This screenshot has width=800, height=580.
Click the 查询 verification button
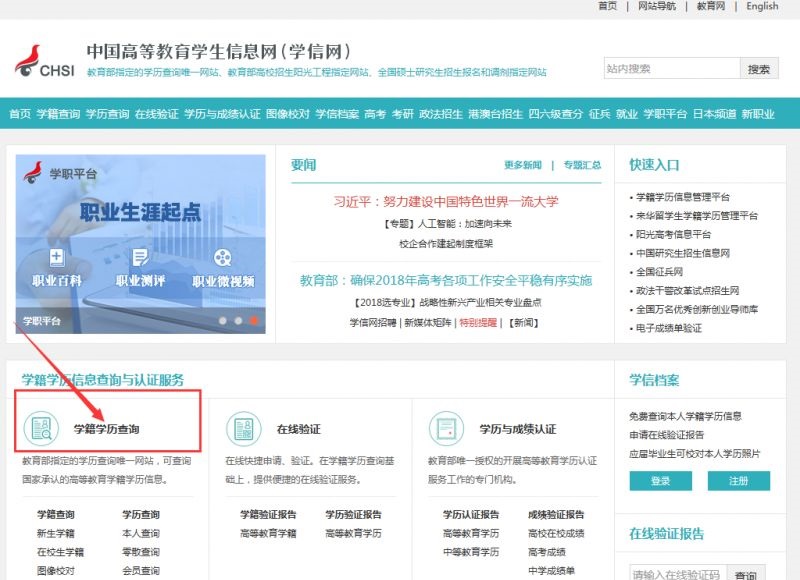coord(746,575)
